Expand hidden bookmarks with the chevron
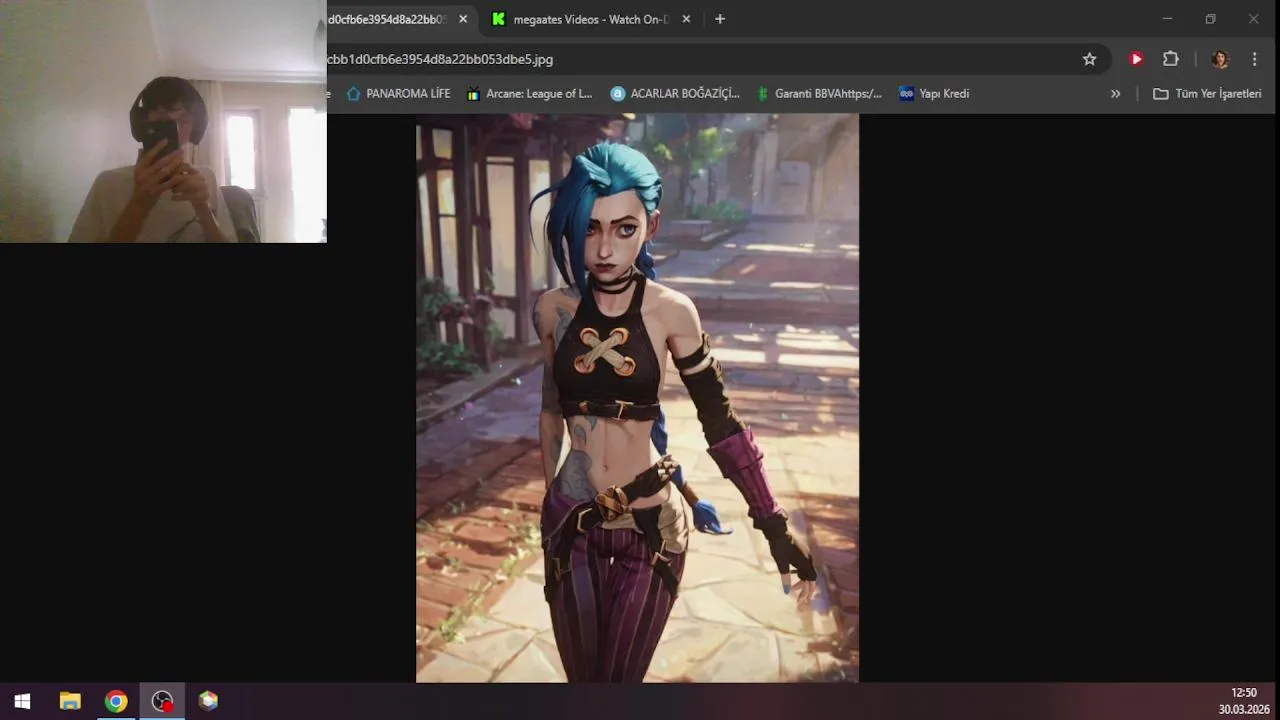This screenshot has height=720, width=1280. coord(1116,94)
